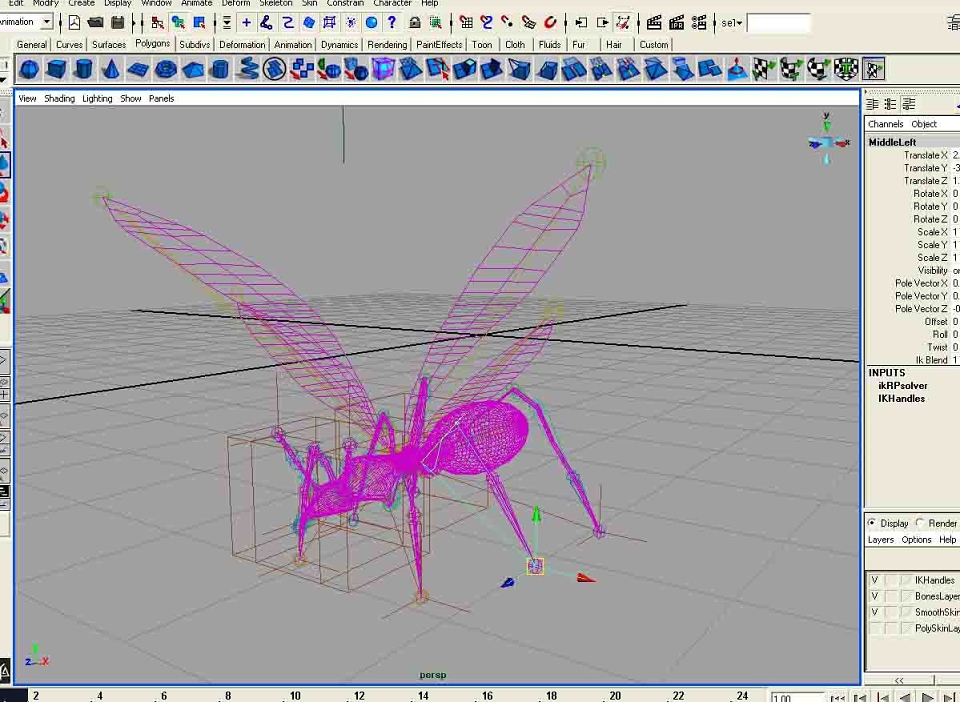Expand the ikRPsolver input node
The image size is (960, 702).
(902, 386)
